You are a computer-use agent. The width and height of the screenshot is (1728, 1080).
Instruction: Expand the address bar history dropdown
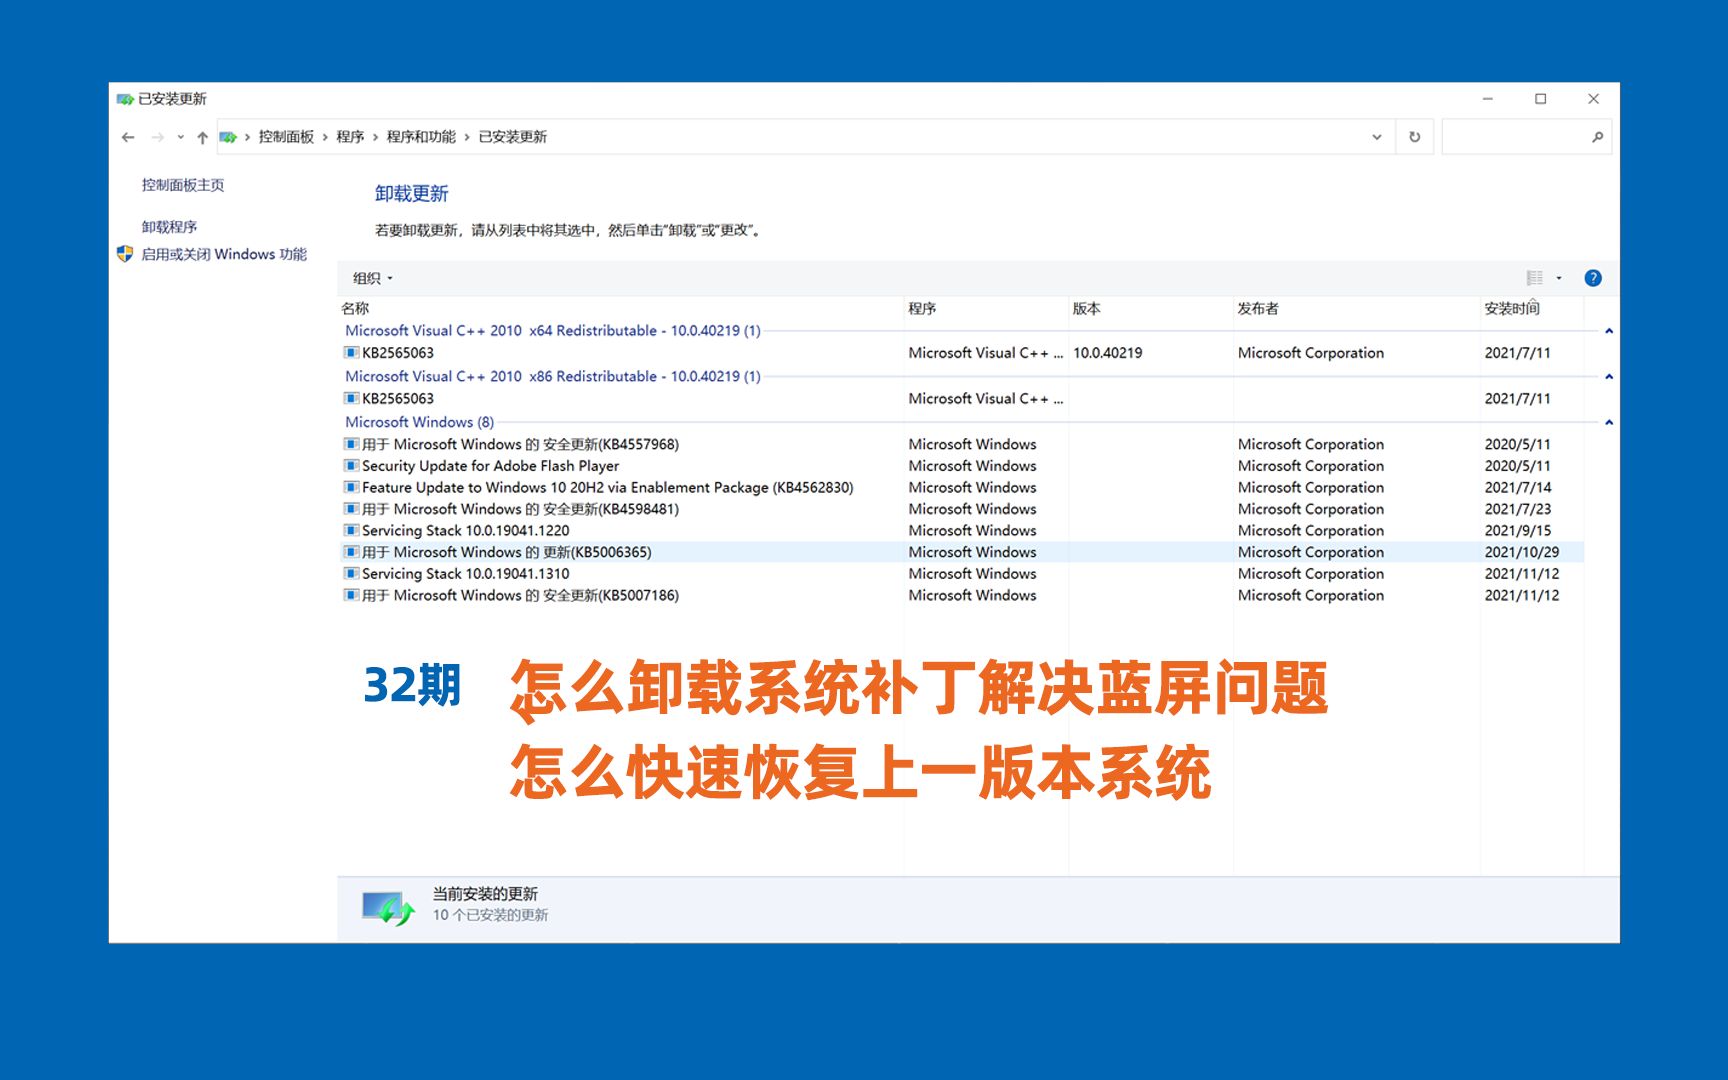click(x=1377, y=137)
